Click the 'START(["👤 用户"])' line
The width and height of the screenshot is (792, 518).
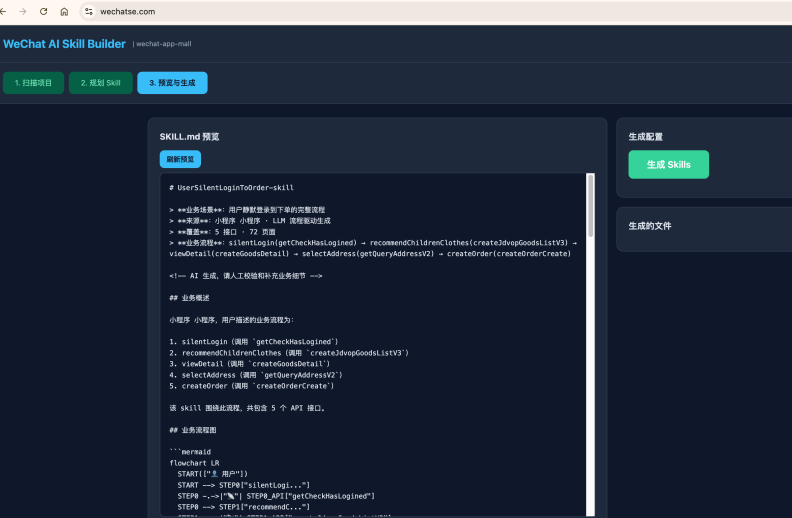[213, 474]
